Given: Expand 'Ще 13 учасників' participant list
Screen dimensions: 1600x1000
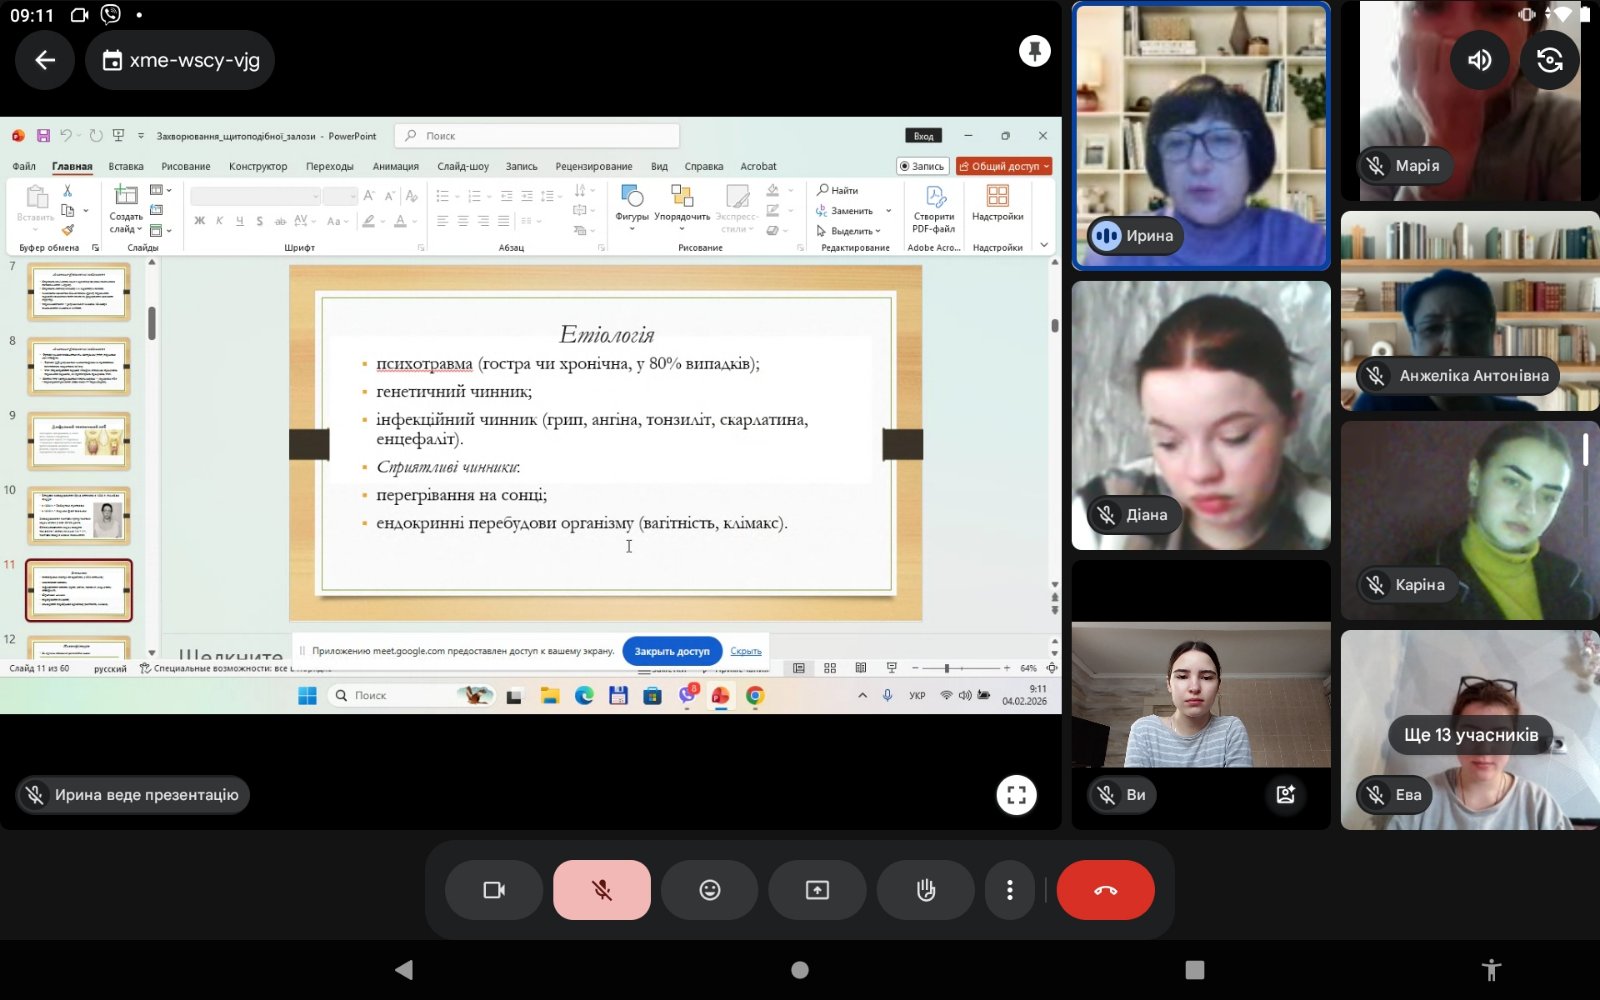Looking at the screenshot, I should click(1470, 735).
